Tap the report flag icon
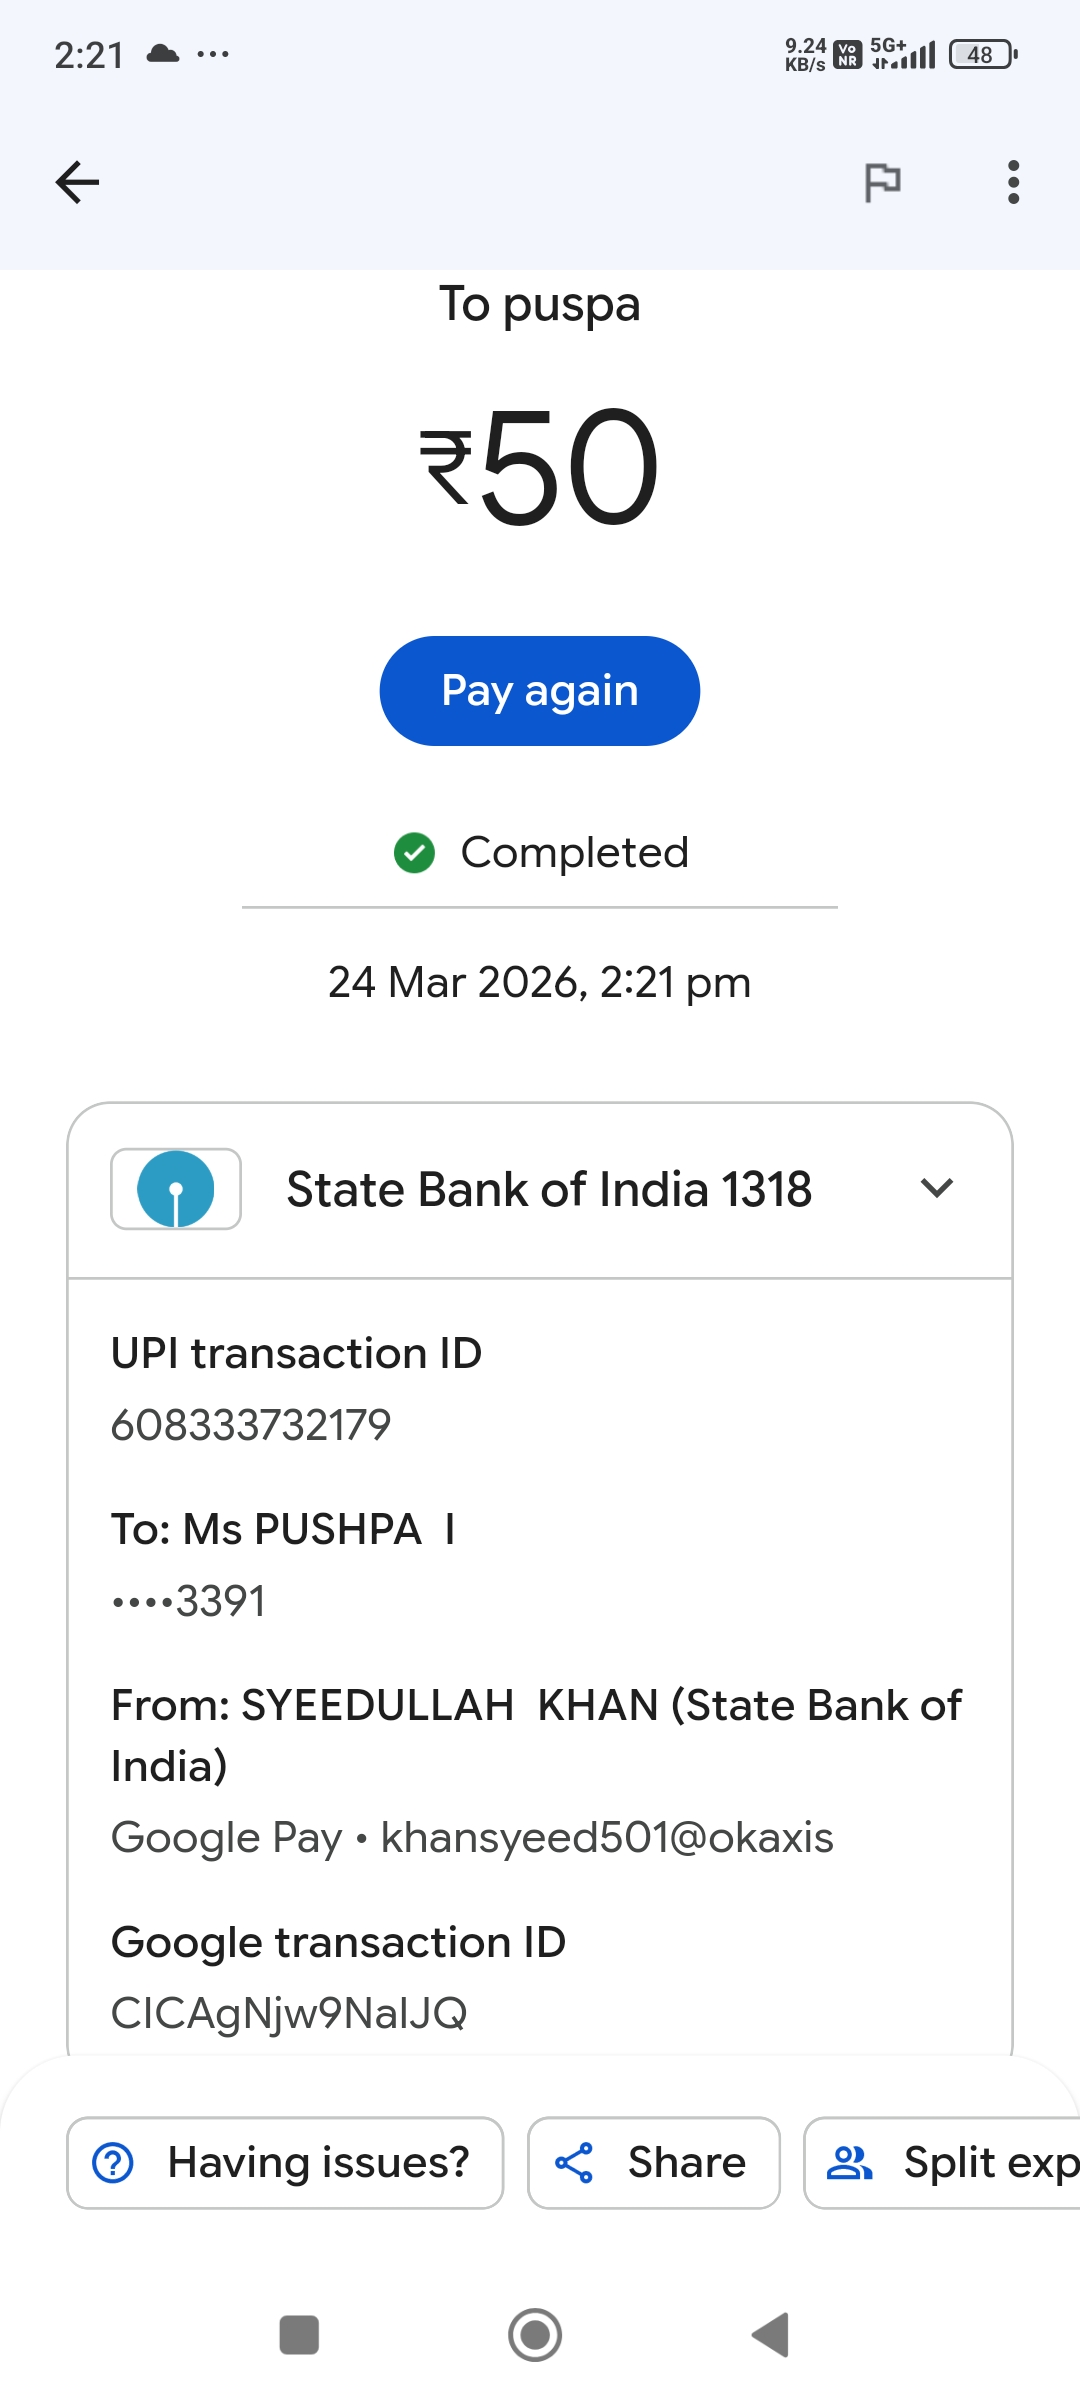The height and width of the screenshot is (2400, 1080). (882, 182)
